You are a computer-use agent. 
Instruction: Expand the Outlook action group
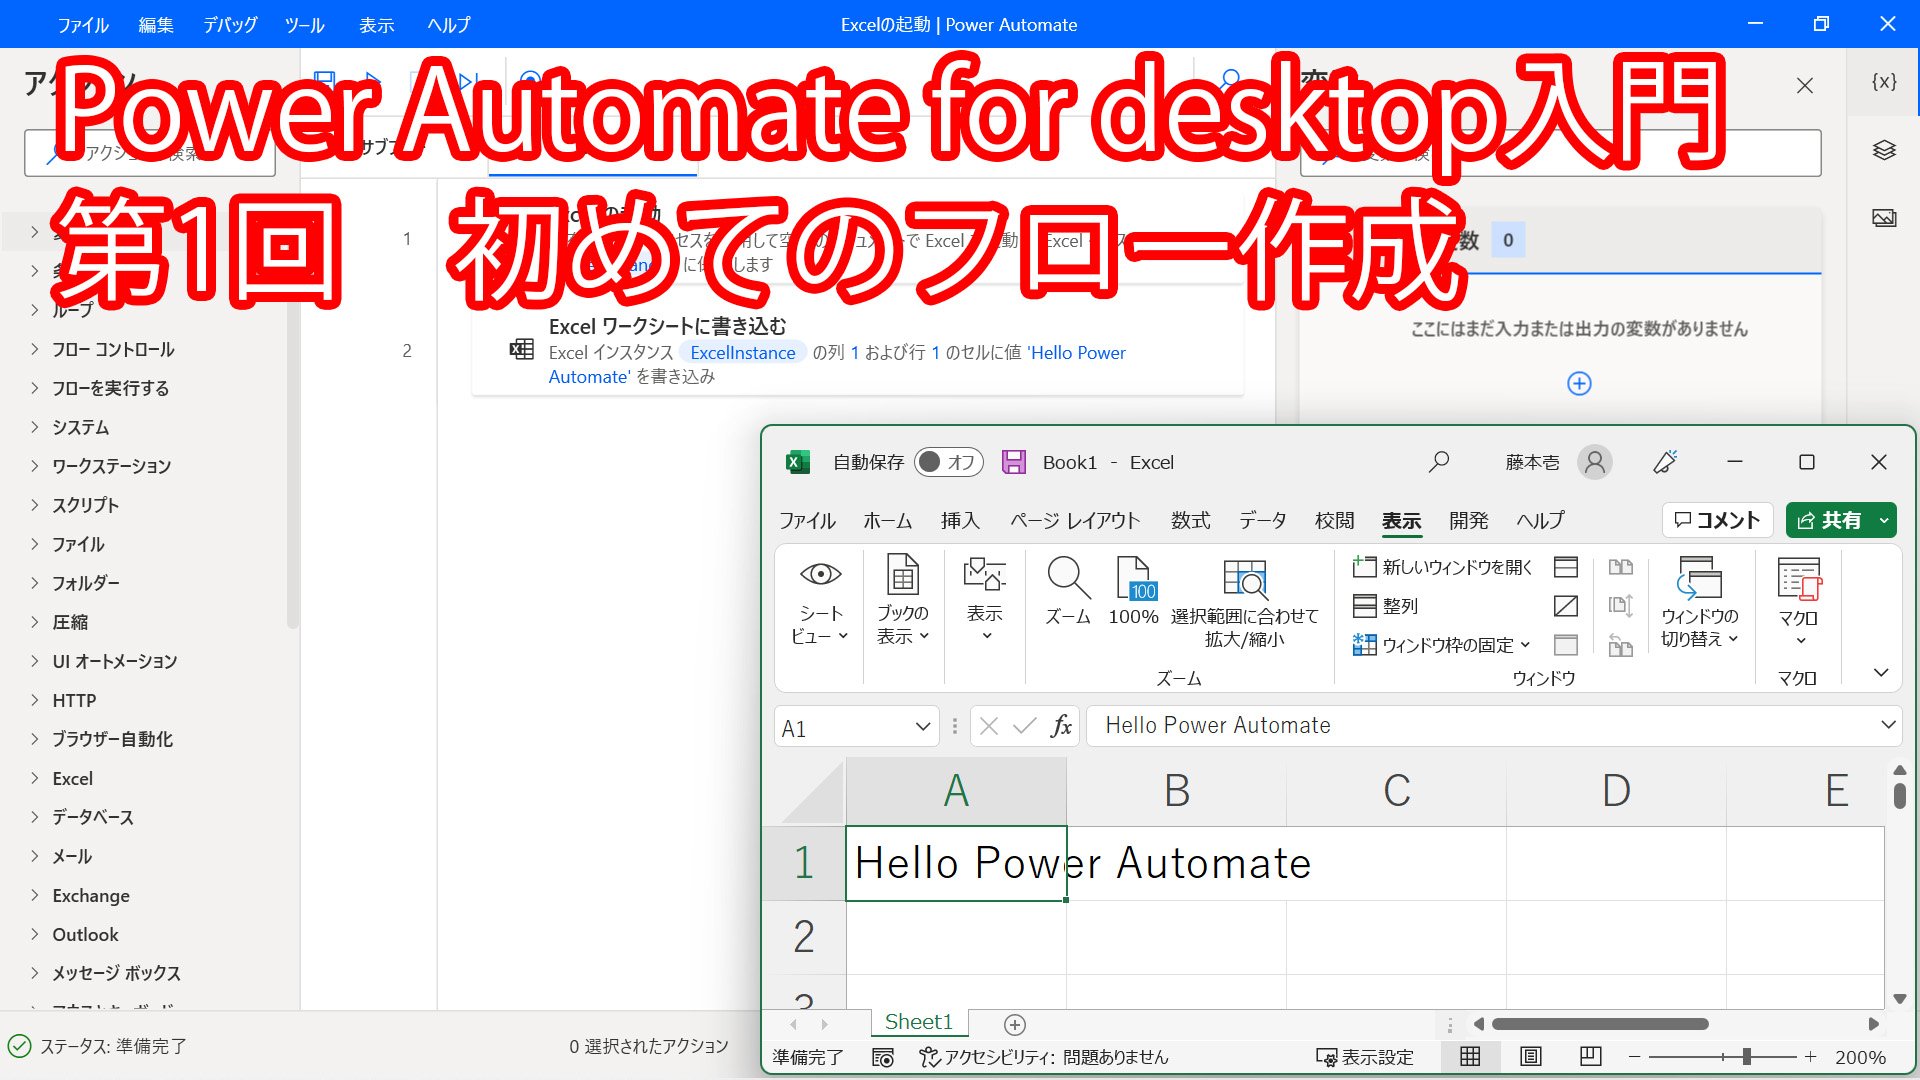tap(35, 934)
